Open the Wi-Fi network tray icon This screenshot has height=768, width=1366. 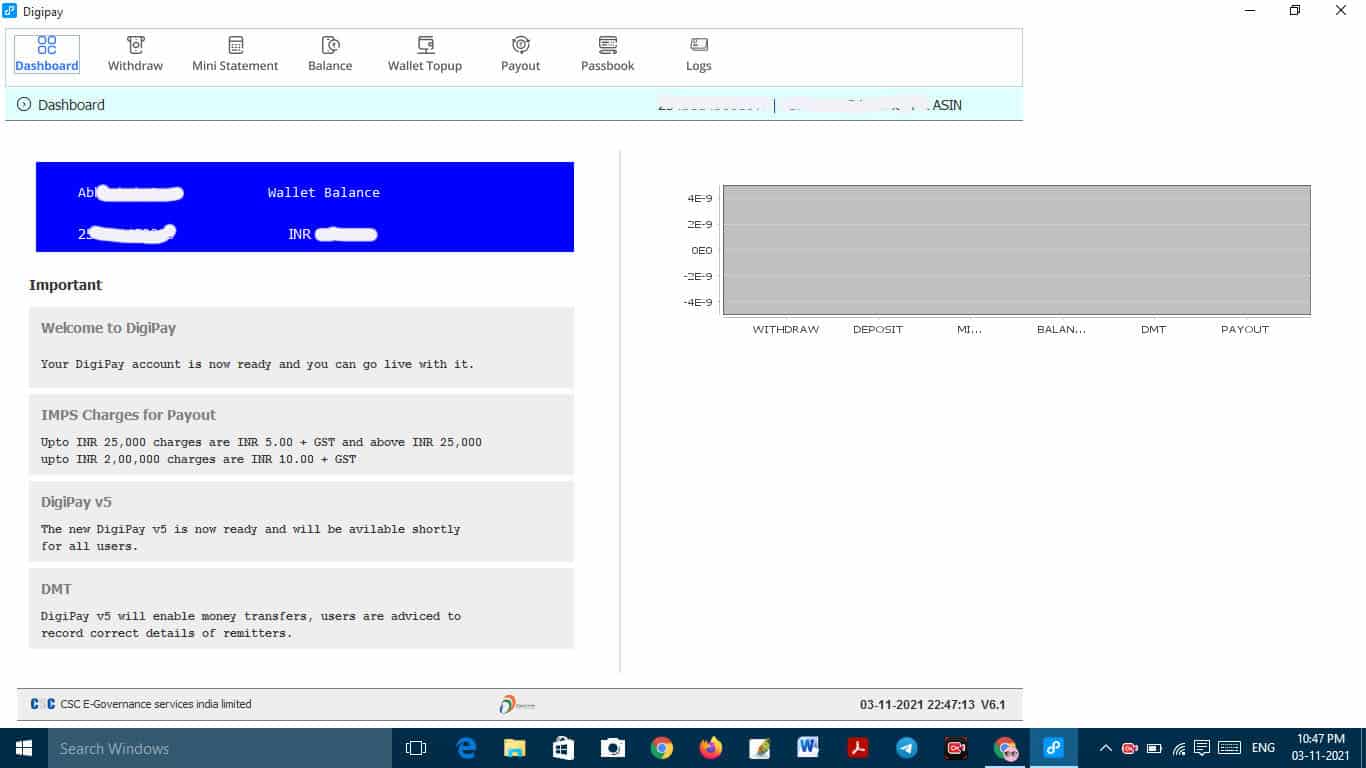point(1179,748)
